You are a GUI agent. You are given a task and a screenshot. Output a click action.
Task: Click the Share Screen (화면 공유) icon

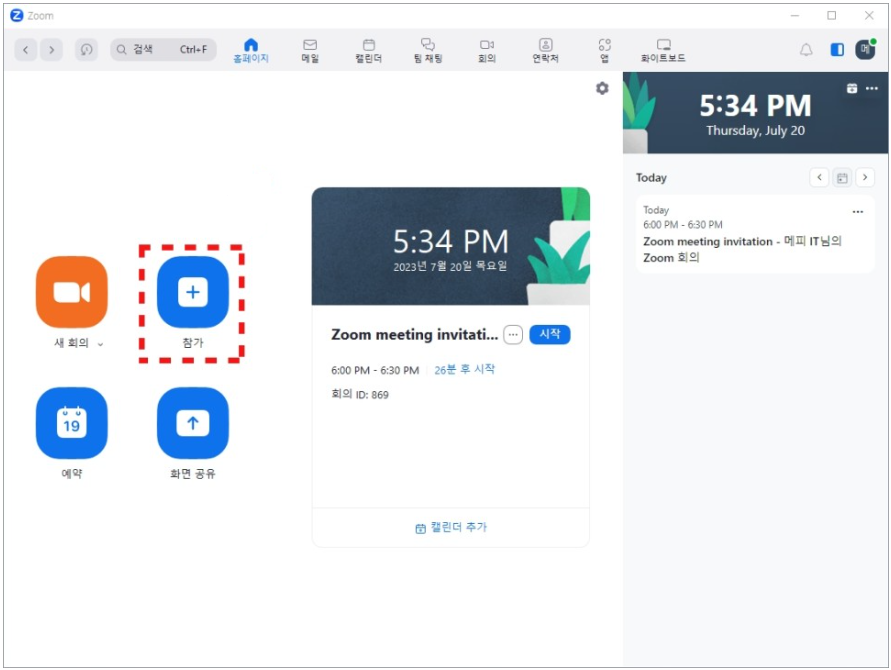193,423
